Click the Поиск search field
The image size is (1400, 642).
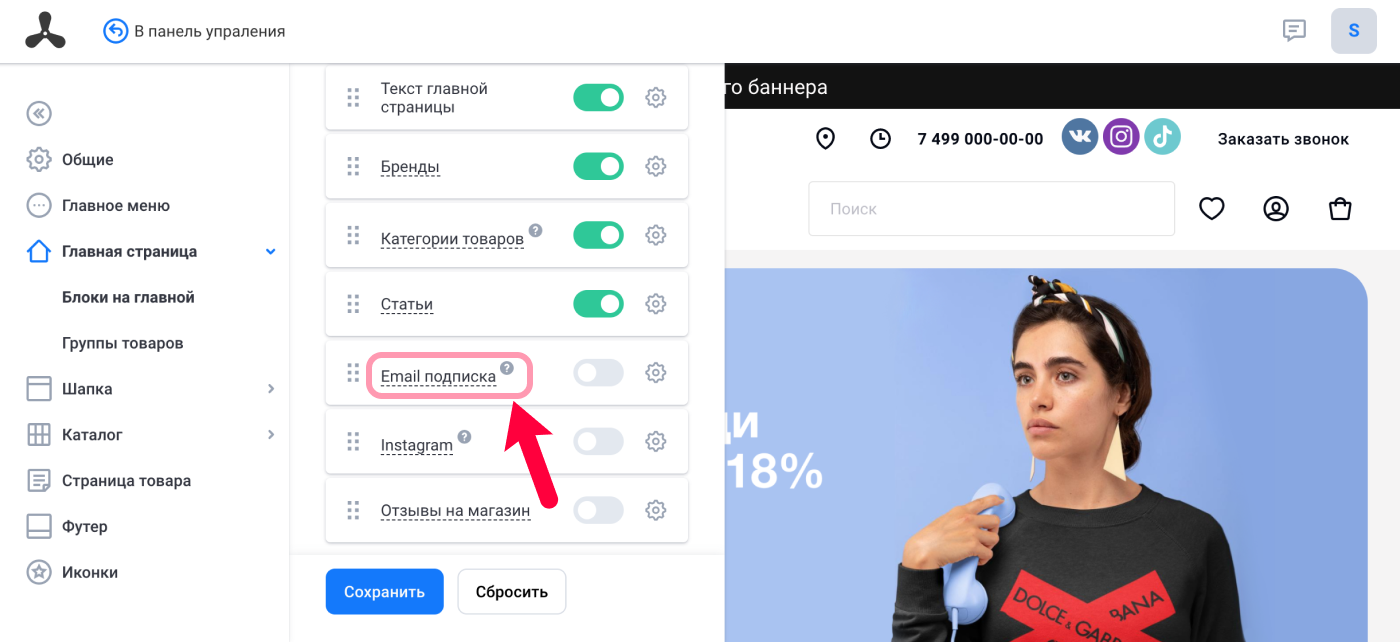[x=991, y=208]
